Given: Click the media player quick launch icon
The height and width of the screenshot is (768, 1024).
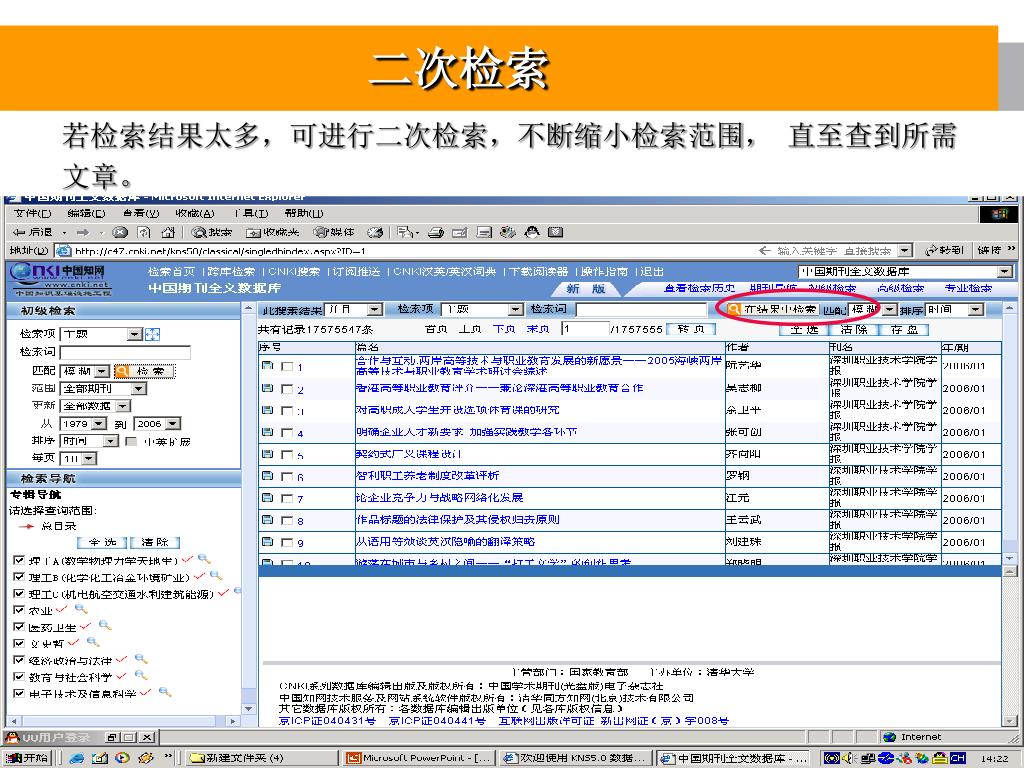Looking at the screenshot, I should point(122,758).
